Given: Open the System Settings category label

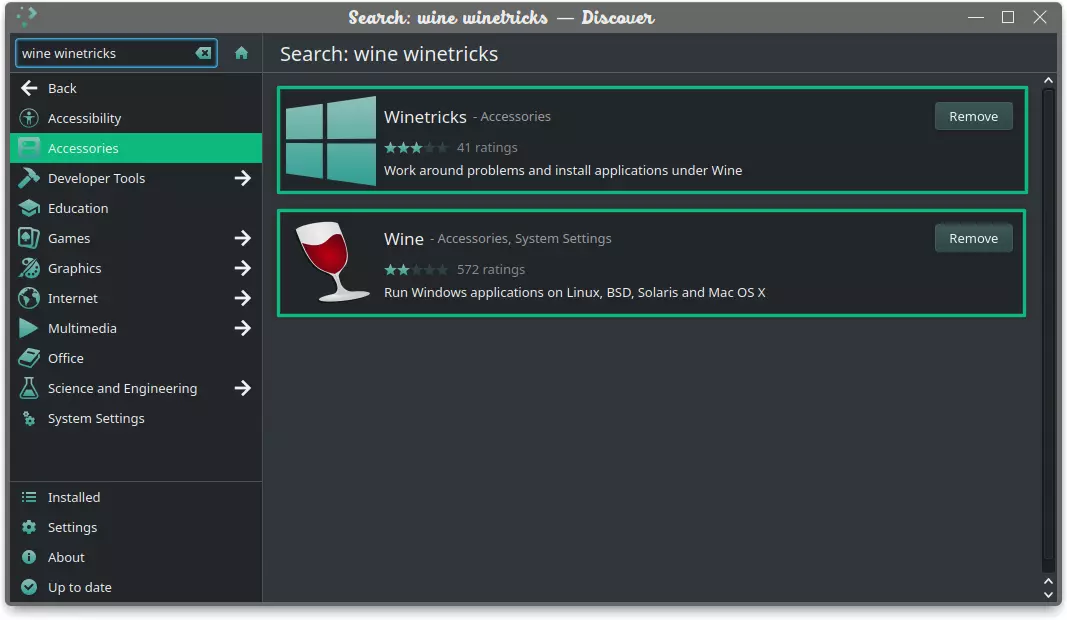Looking at the screenshot, I should tap(96, 418).
